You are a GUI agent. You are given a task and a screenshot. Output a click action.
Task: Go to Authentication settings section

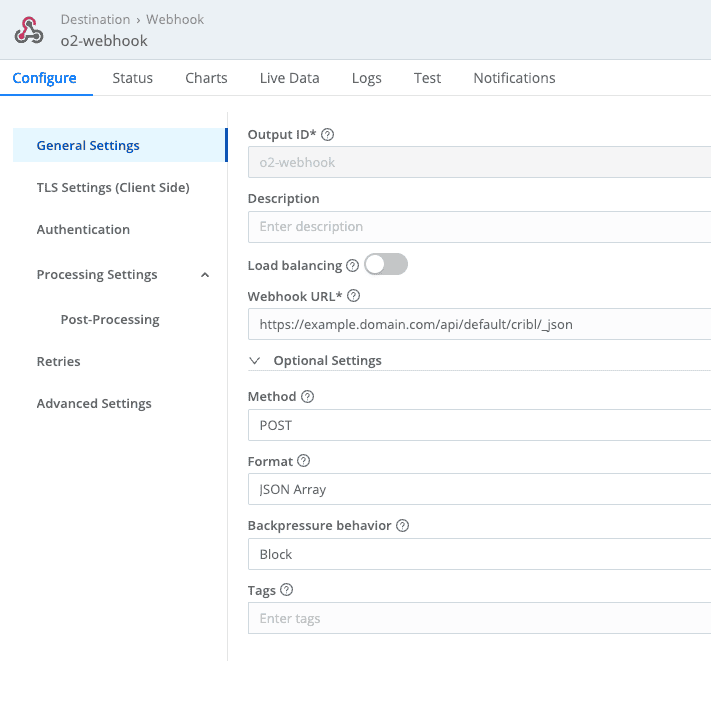coord(83,229)
